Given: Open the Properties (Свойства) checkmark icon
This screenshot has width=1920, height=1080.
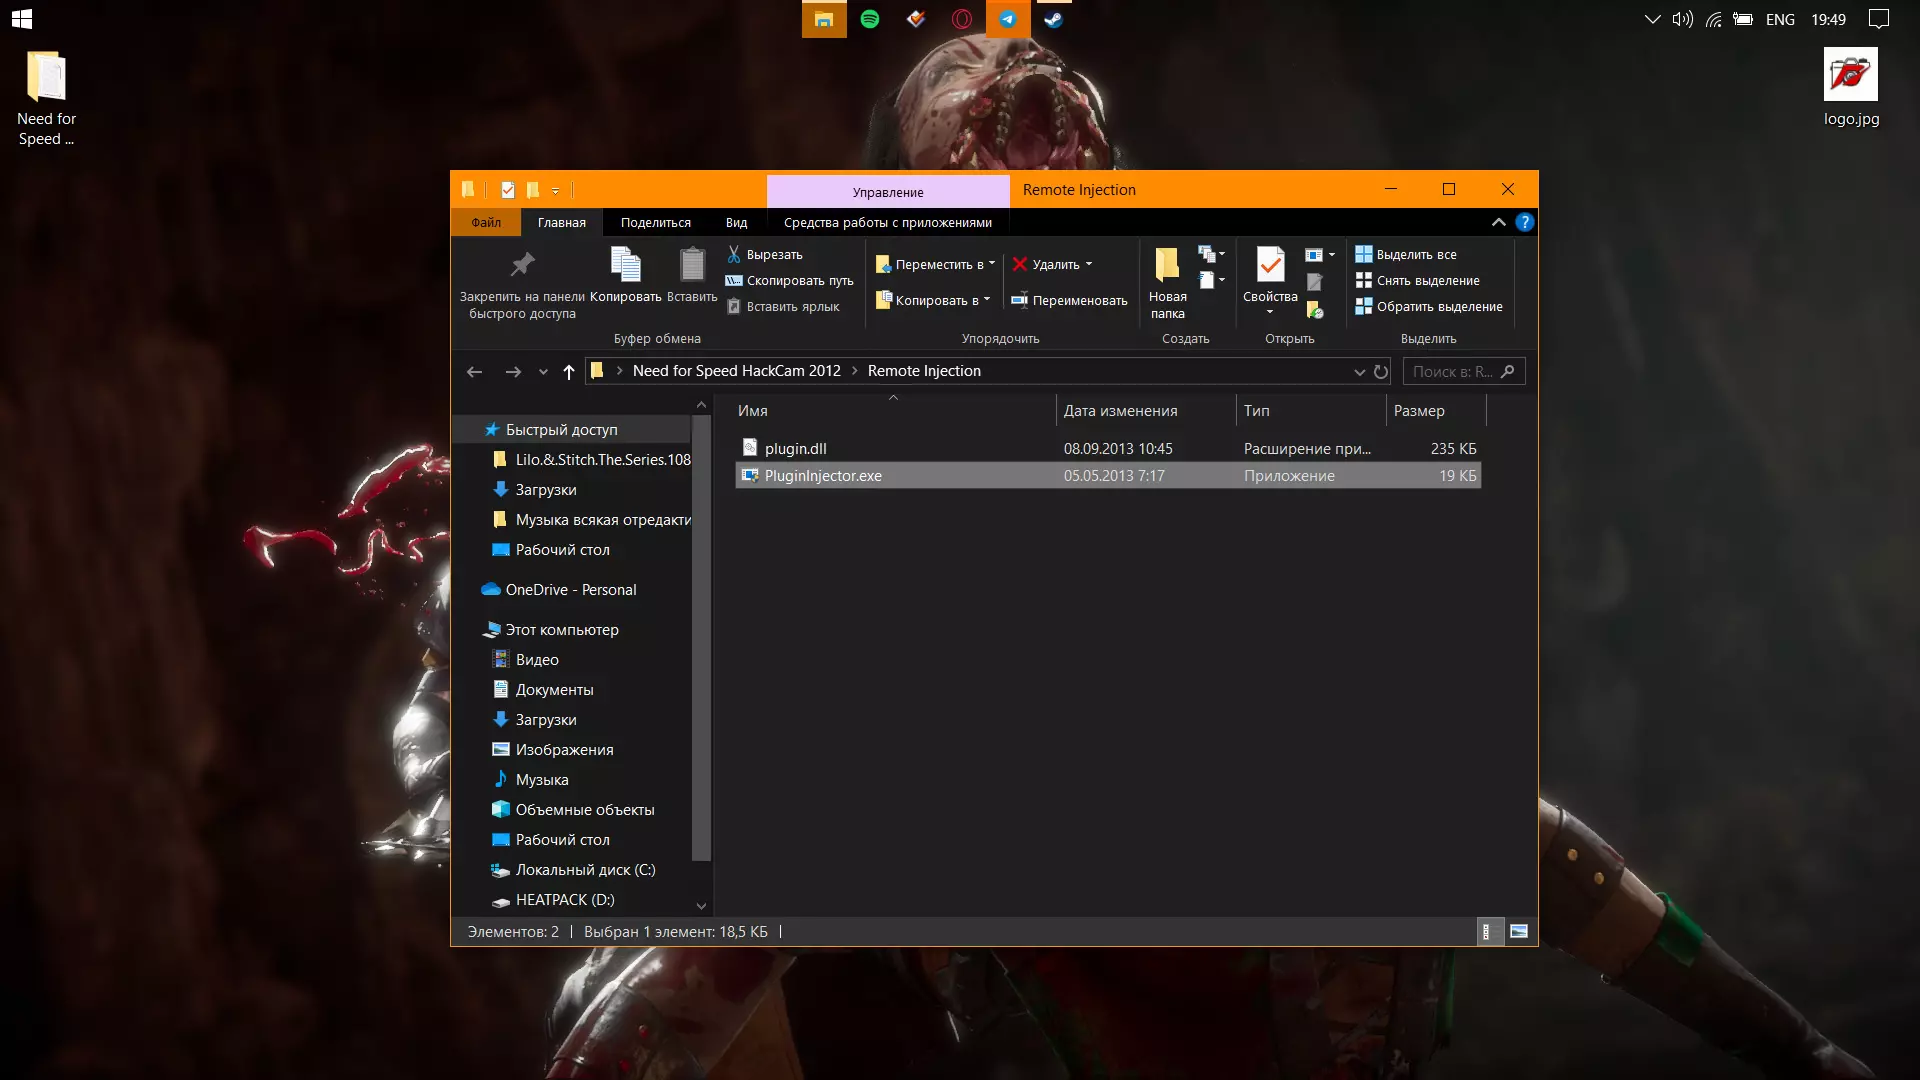Looking at the screenshot, I should pos(1270,266).
